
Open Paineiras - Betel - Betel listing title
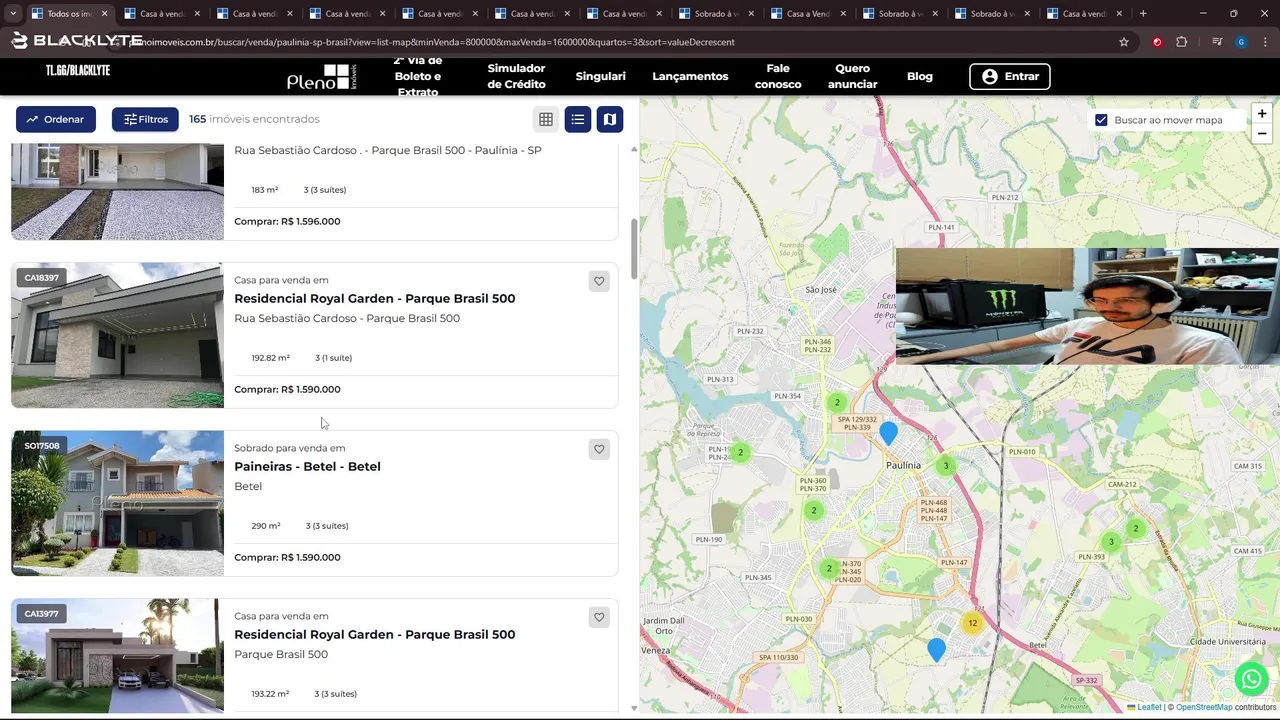pos(307,466)
